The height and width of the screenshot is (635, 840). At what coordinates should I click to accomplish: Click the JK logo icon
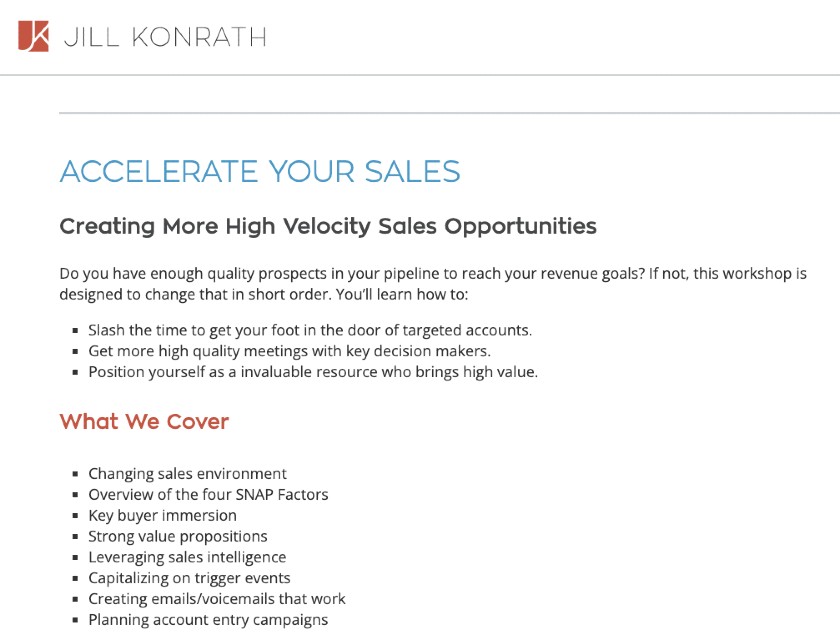(33, 36)
